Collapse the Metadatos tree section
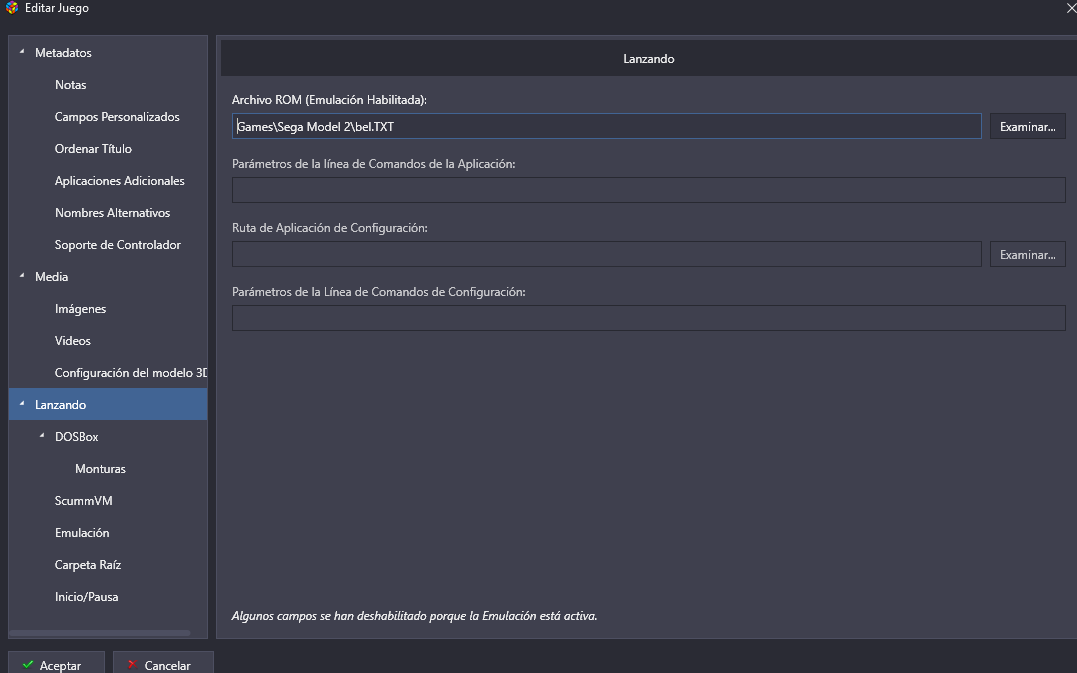Image resolution: width=1077 pixels, height=673 pixels. pos(22,52)
